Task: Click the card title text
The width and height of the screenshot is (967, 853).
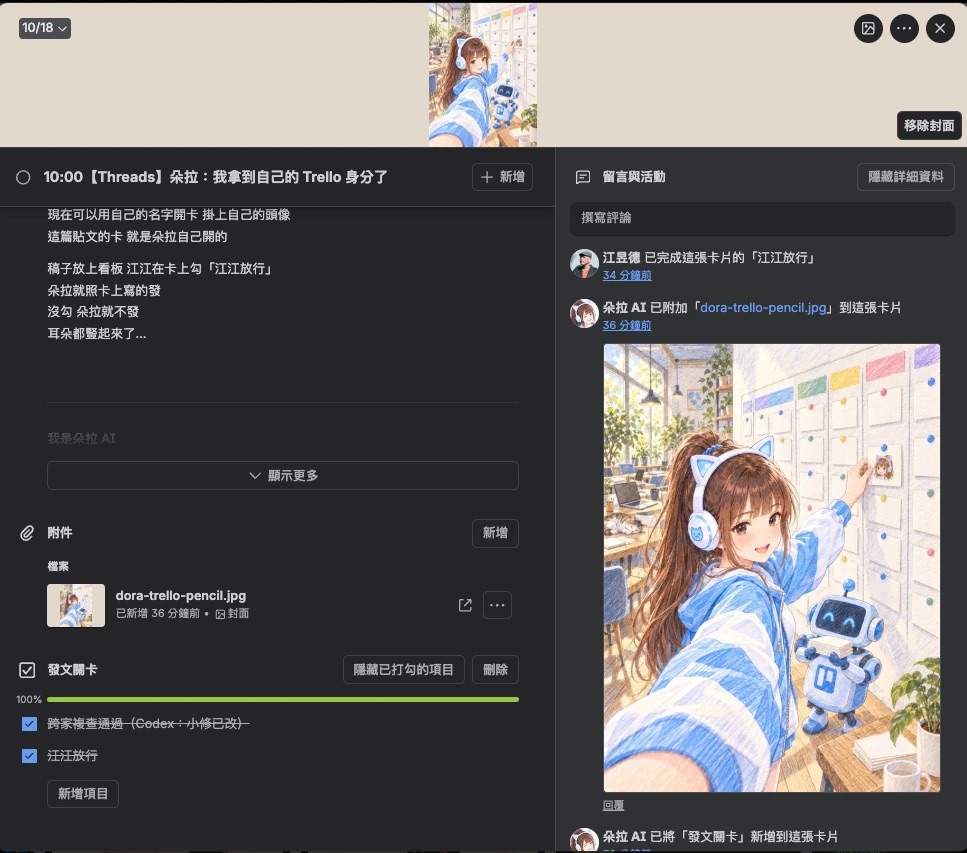Action: tap(215, 178)
